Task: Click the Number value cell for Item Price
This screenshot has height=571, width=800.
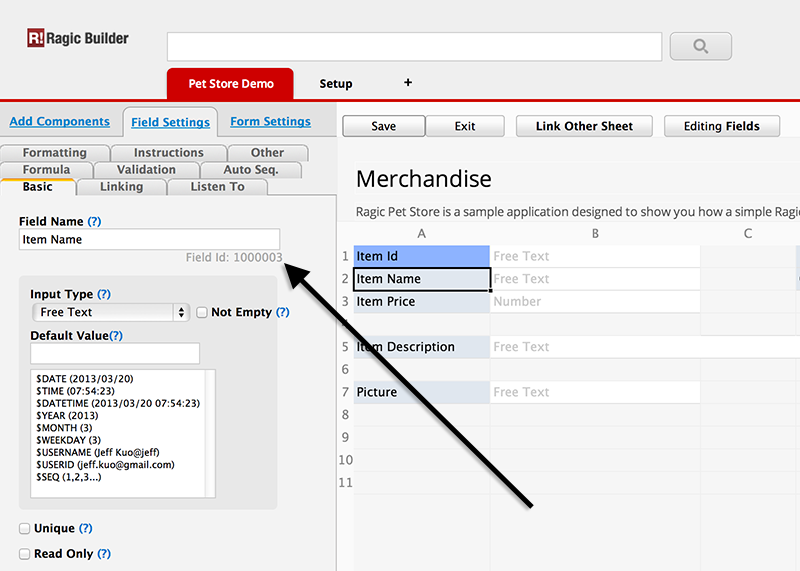Action: (595, 302)
